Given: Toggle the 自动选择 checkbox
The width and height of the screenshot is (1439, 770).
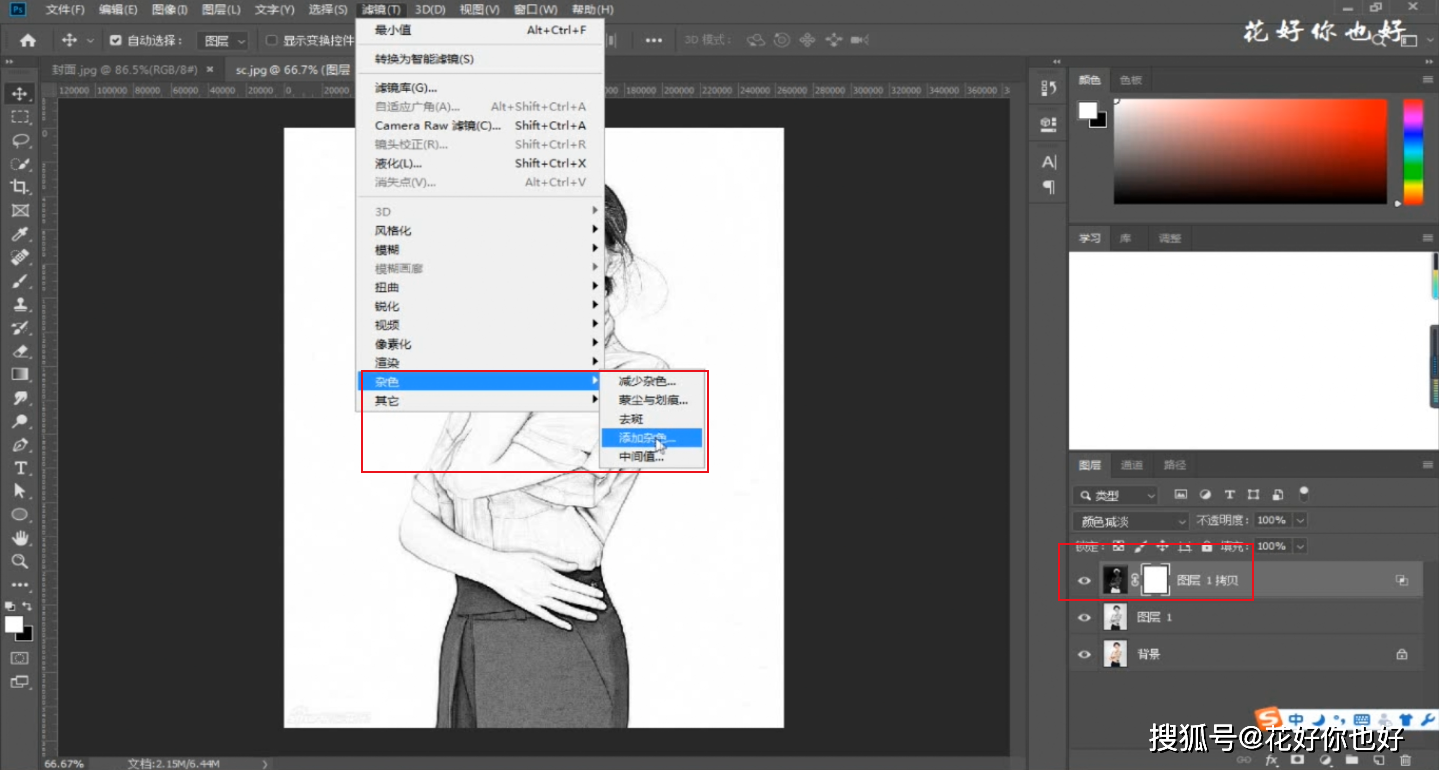Looking at the screenshot, I should click(x=115, y=41).
